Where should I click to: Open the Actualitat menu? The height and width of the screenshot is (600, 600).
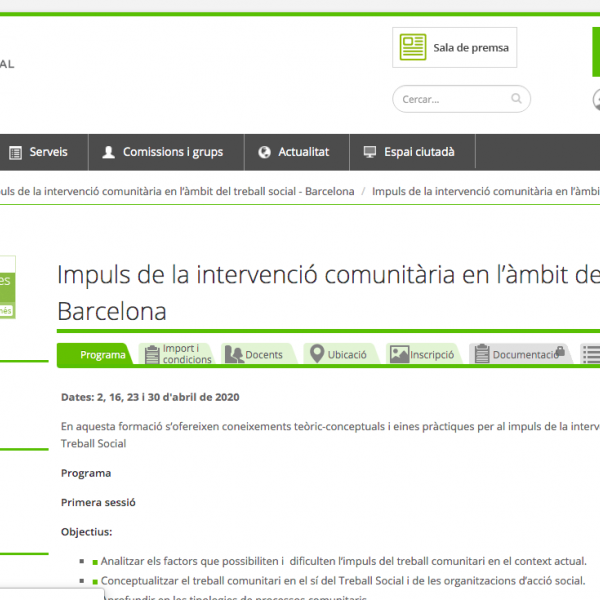(x=303, y=152)
